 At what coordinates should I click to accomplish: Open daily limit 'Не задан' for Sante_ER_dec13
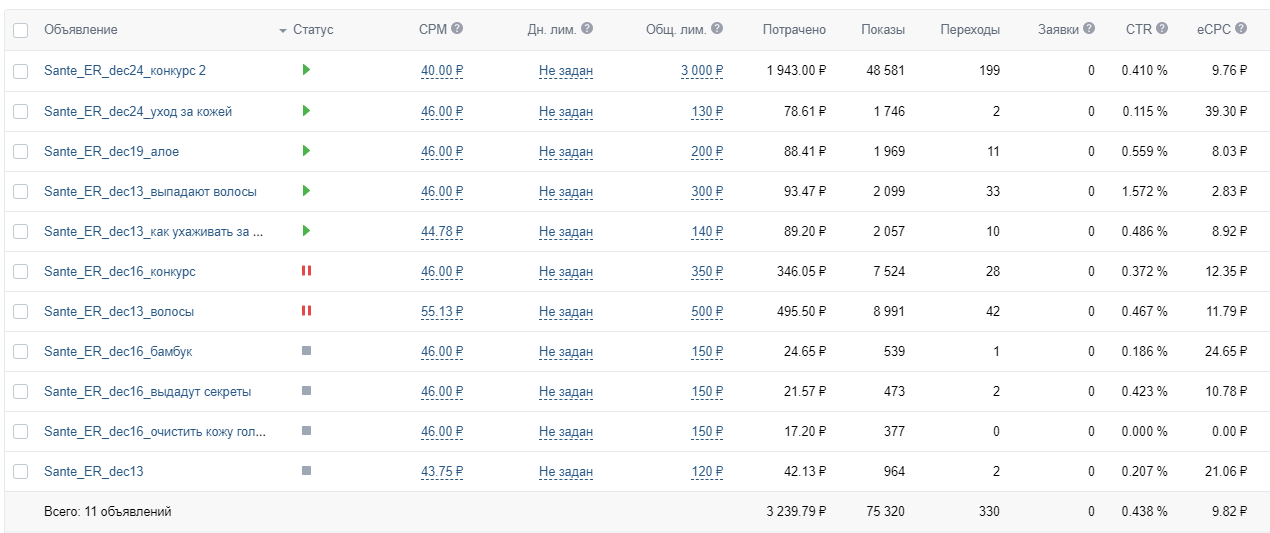565,472
